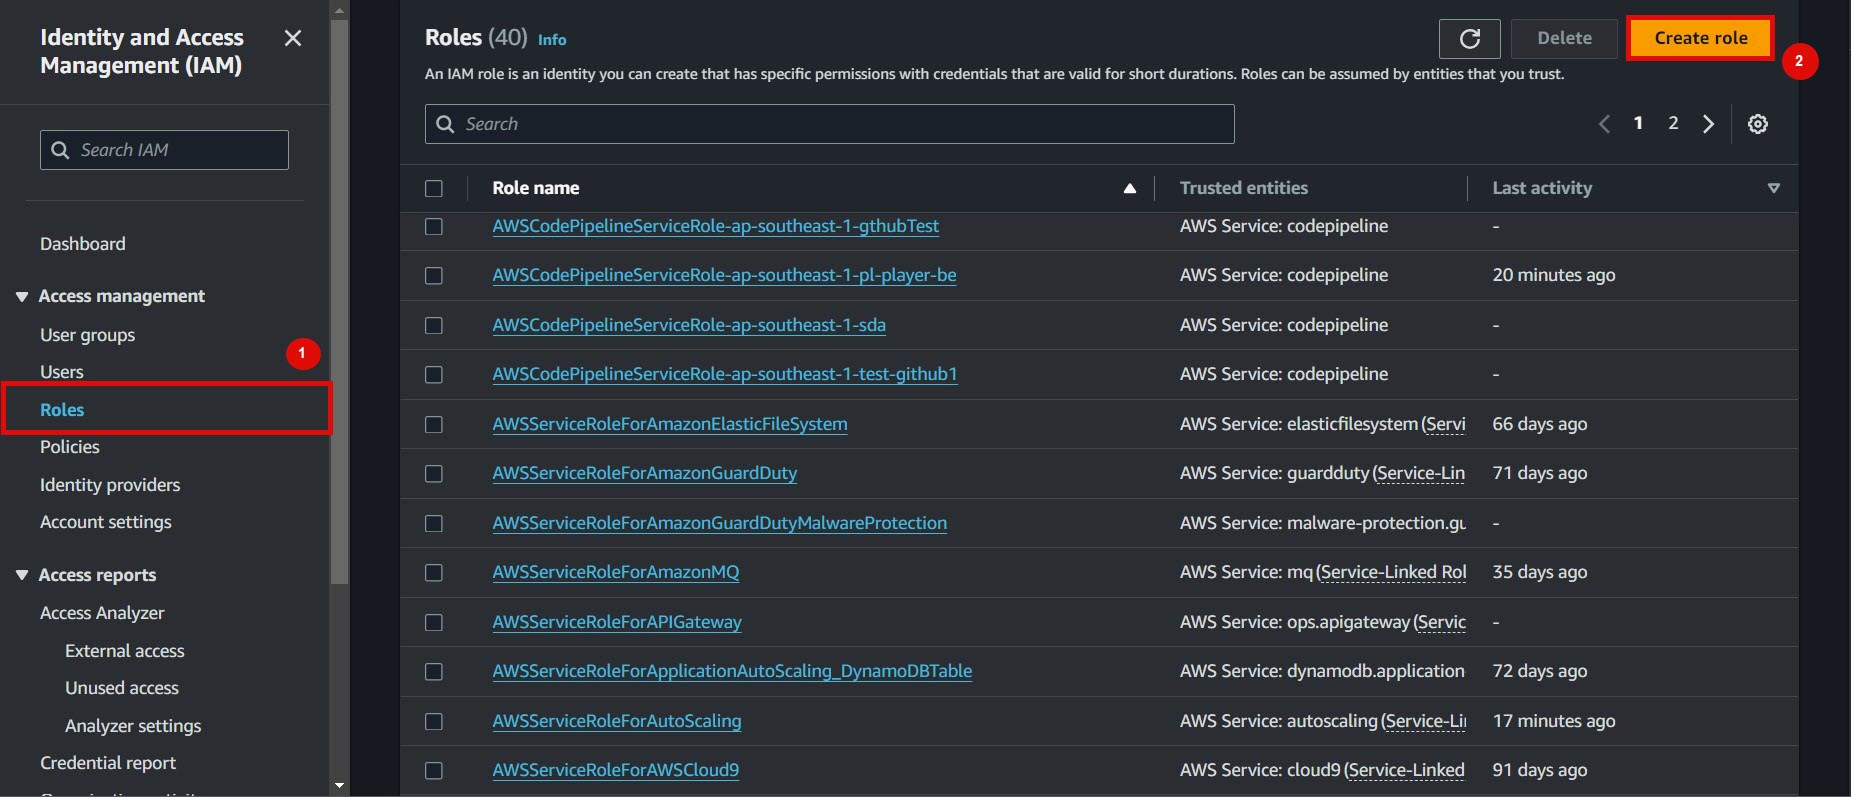Click the magnifier in Search IAM box

61,150
